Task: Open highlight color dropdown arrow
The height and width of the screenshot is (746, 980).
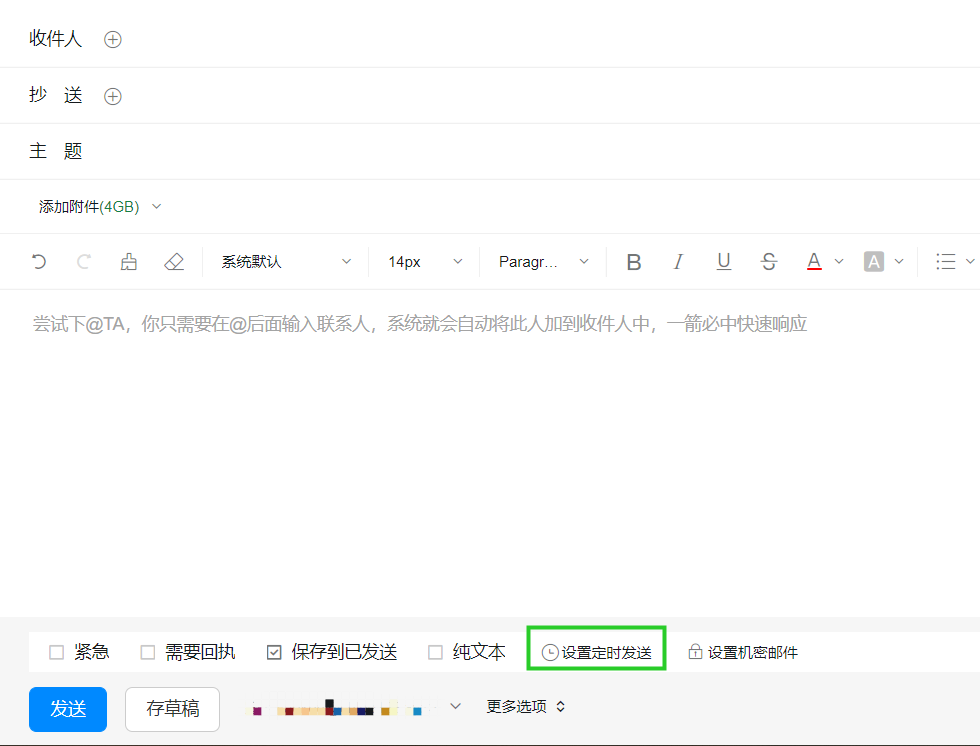Action: pos(899,262)
